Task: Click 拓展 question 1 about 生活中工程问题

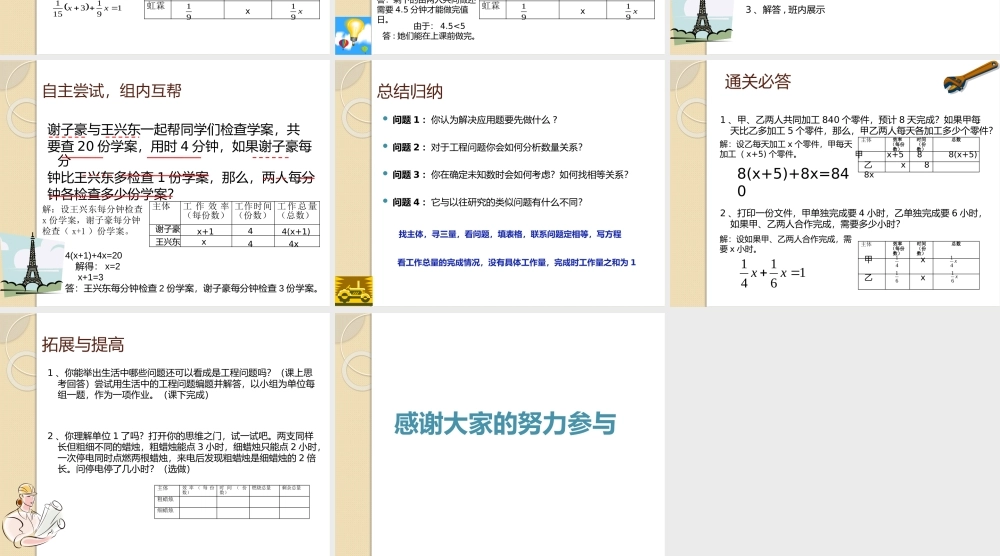Action: click(x=181, y=383)
